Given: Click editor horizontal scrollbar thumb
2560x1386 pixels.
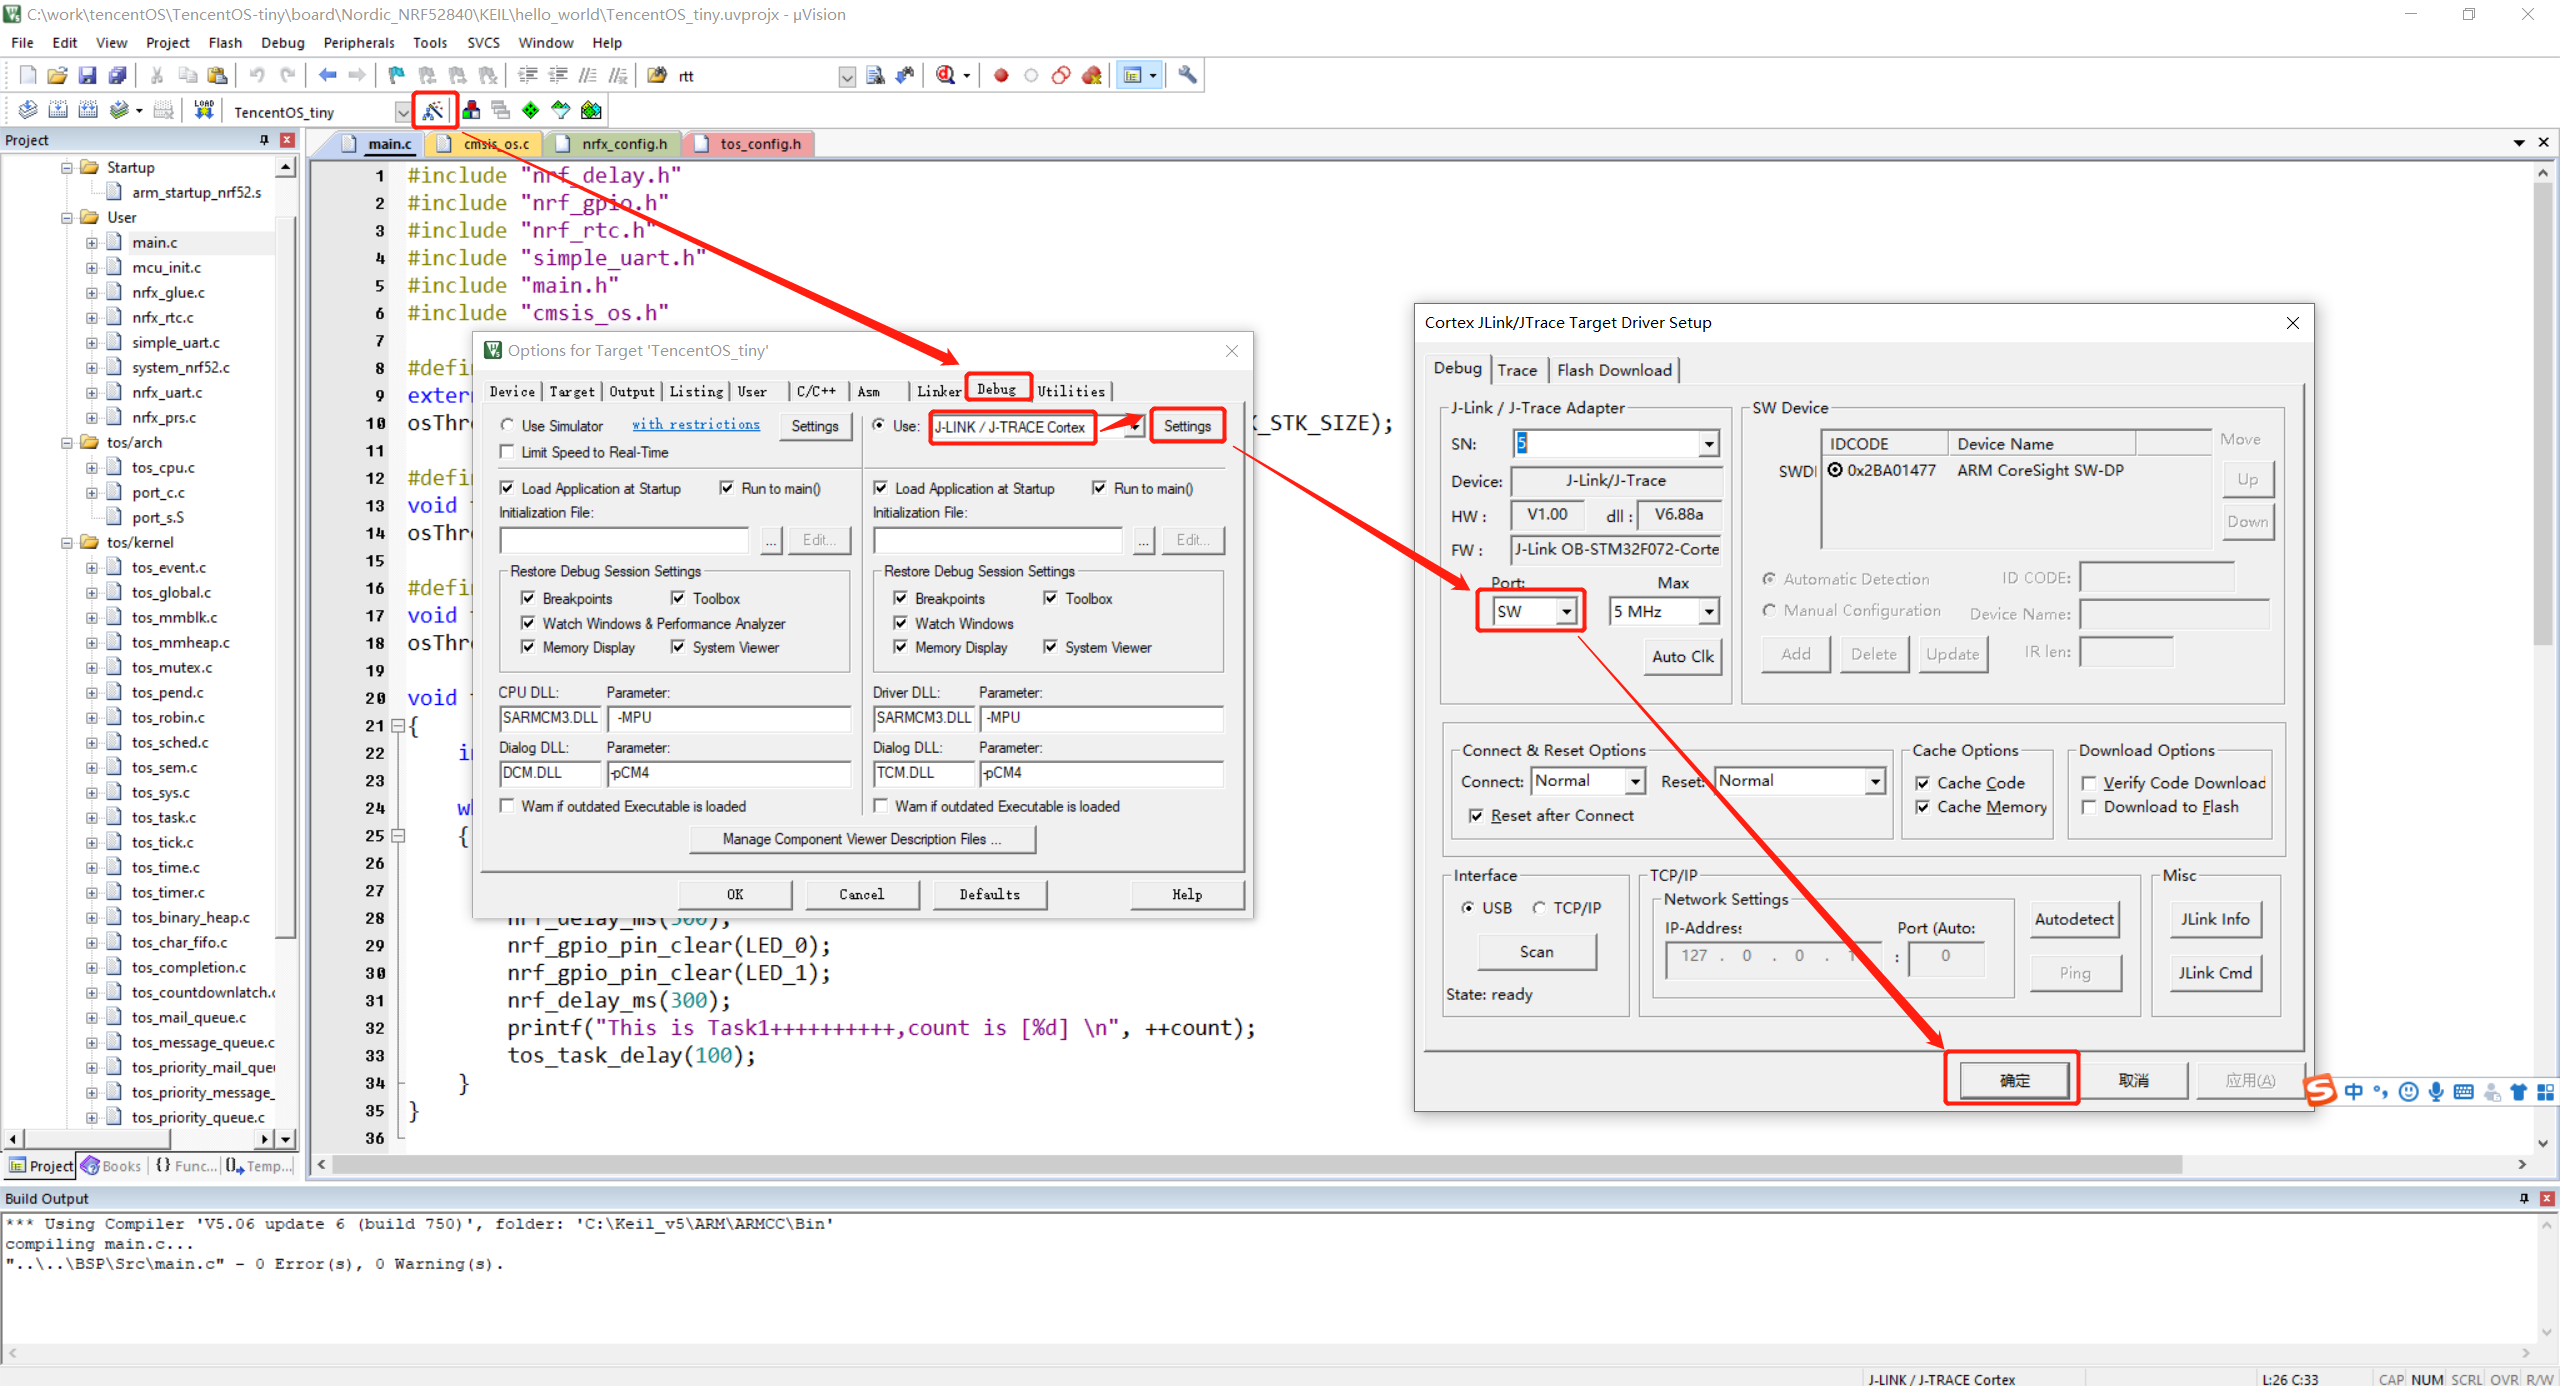Looking at the screenshot, I should (x=1257, y=1165).
